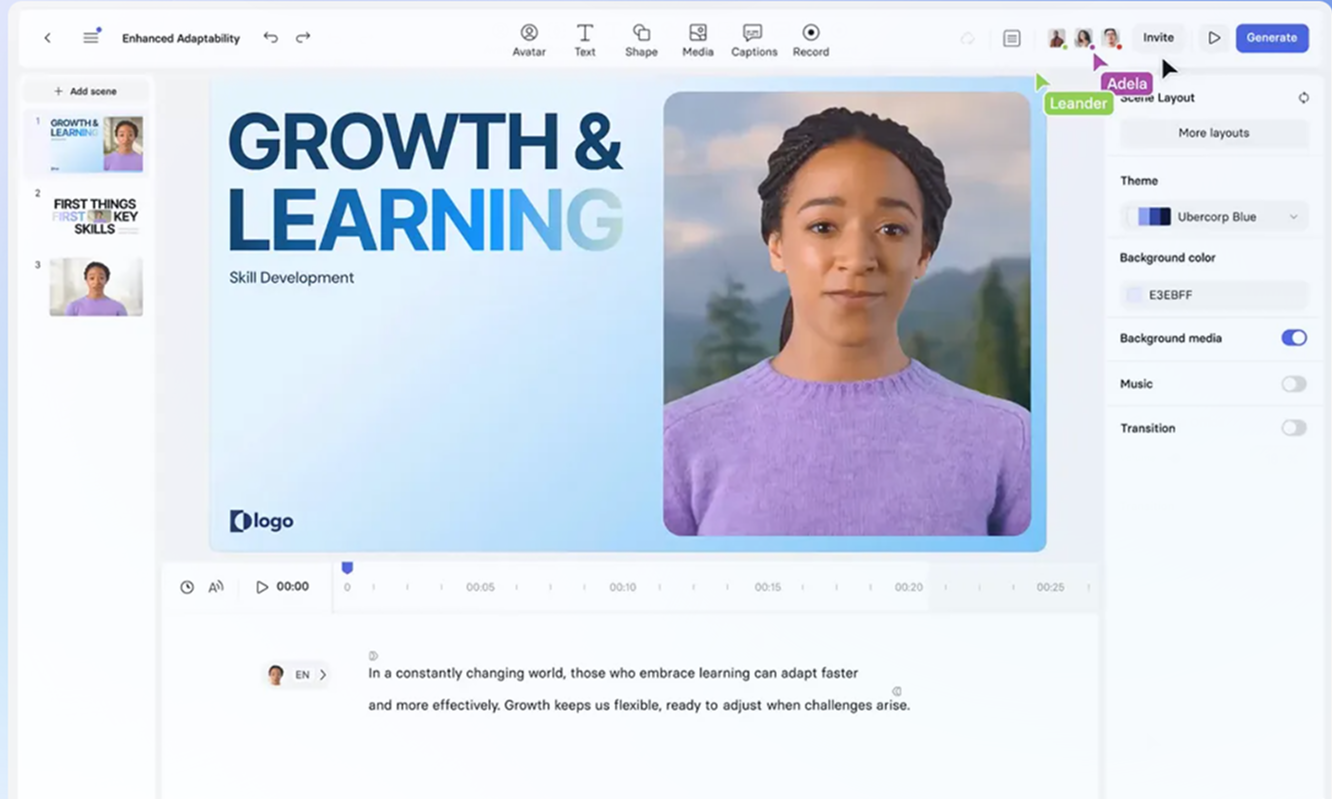1332x799 pixels.
Task: Click the More layouts button
Action: point(1214,133)
